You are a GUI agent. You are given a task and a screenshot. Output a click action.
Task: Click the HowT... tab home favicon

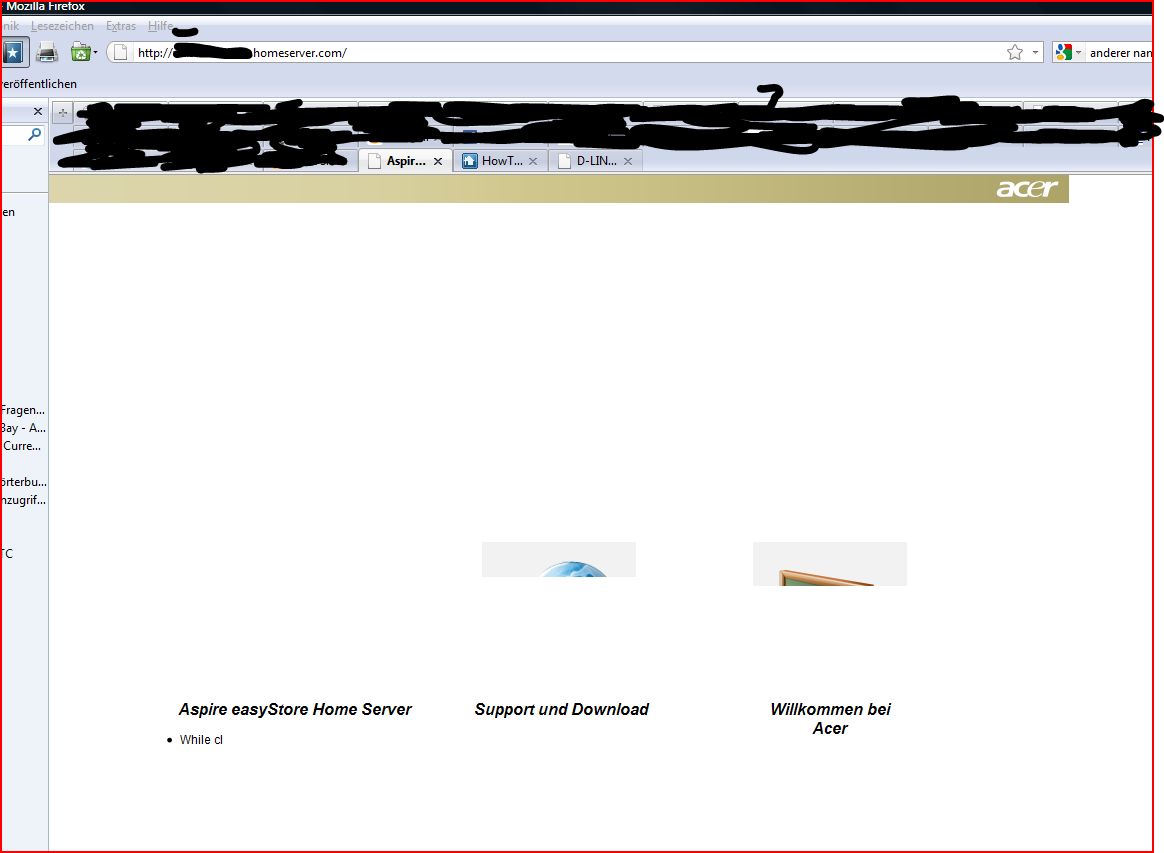pos(469,161)
